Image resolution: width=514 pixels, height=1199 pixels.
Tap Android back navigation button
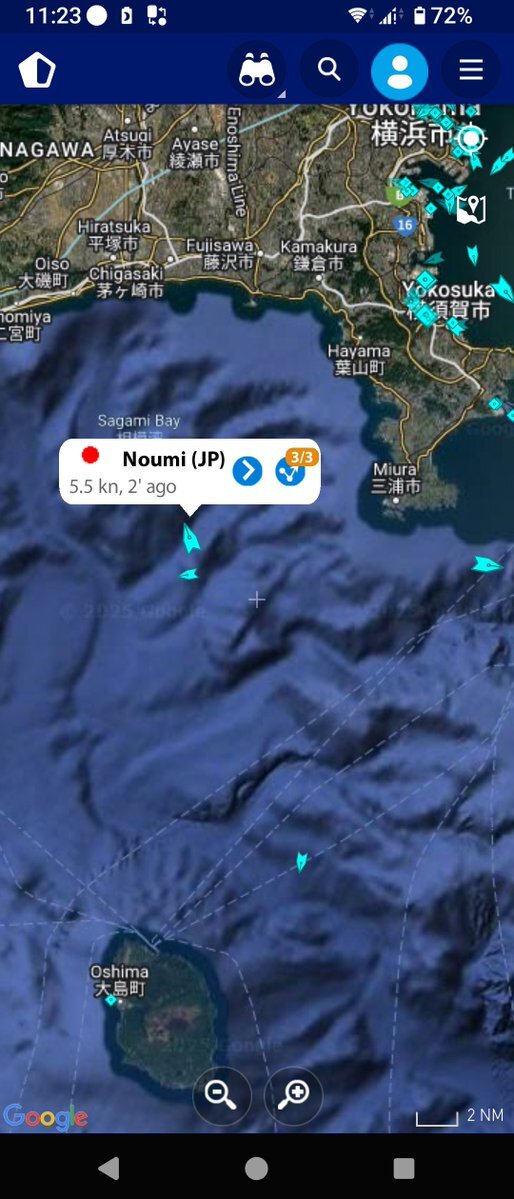click(109, 1168)
